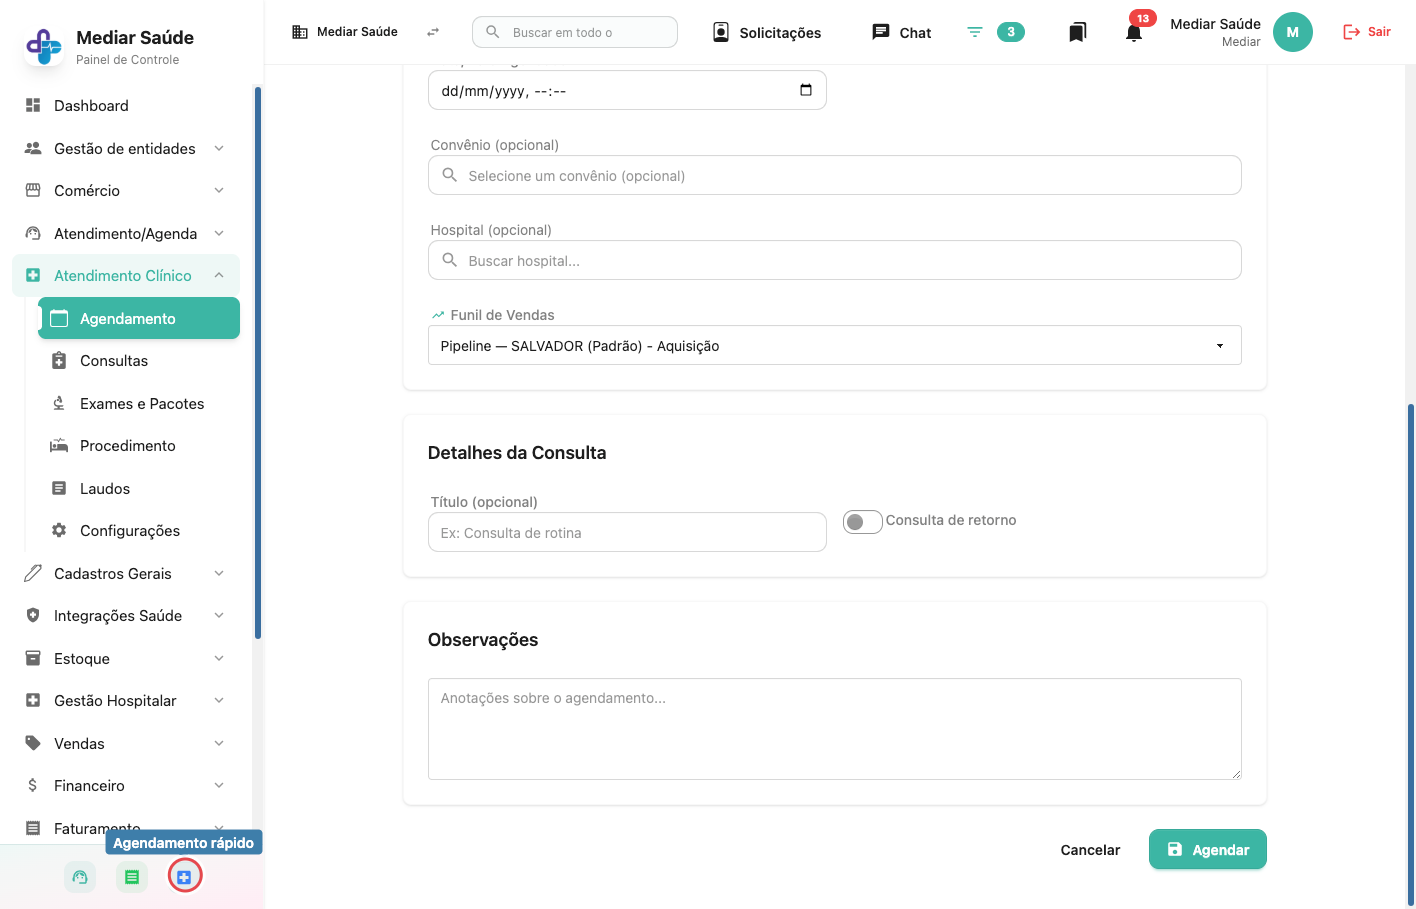Click the Cancelar button

point(1090,850)
